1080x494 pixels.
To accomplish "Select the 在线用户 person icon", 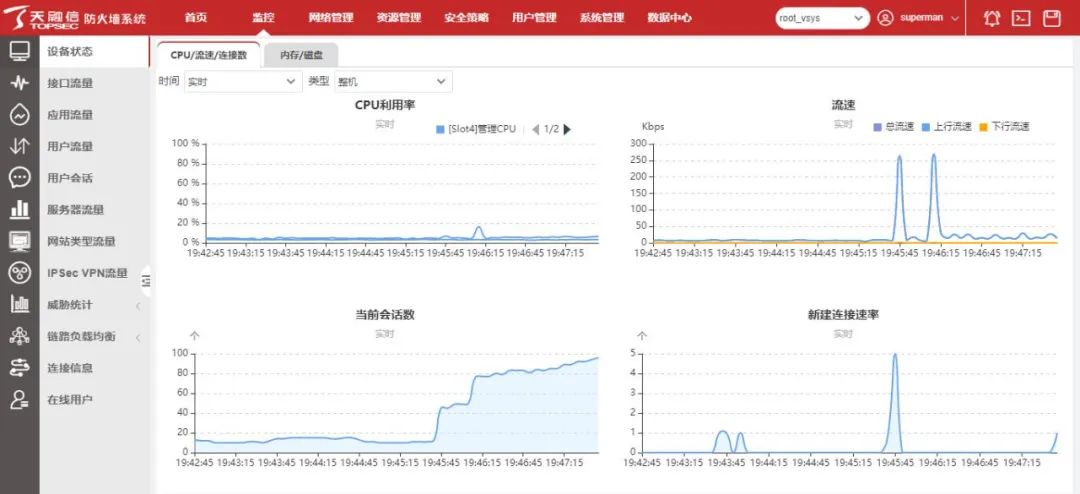I will [19, 400].
